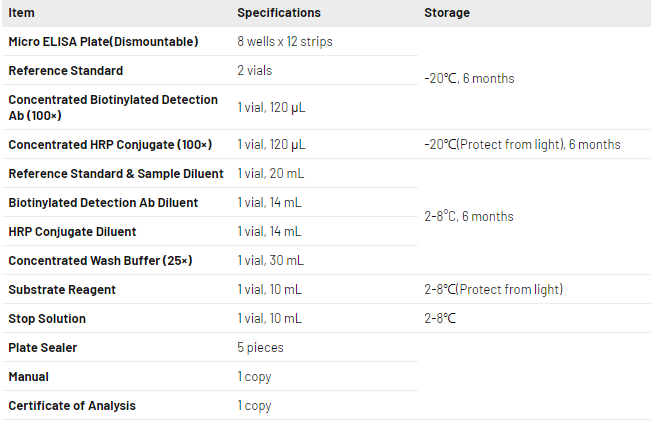Click the Item column header
This screenshot has height=428, width=651.
pos(21,13)
